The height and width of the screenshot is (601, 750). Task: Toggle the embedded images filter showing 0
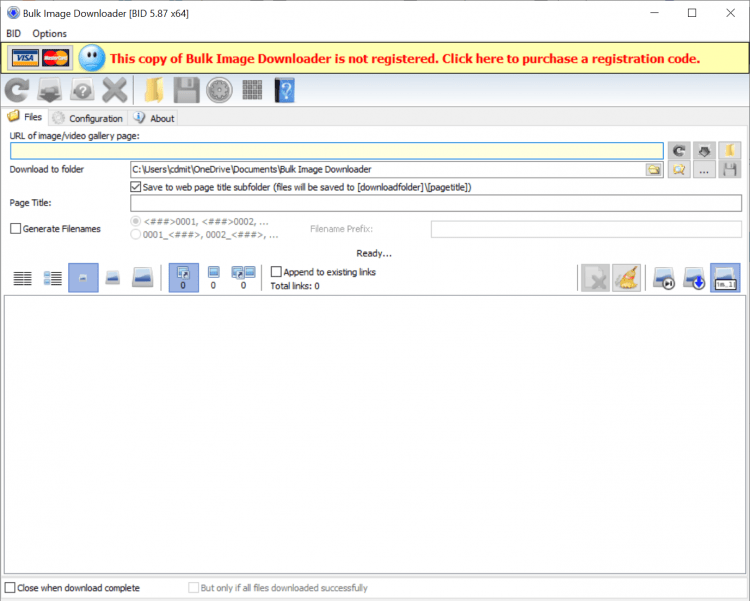[213, 278]
